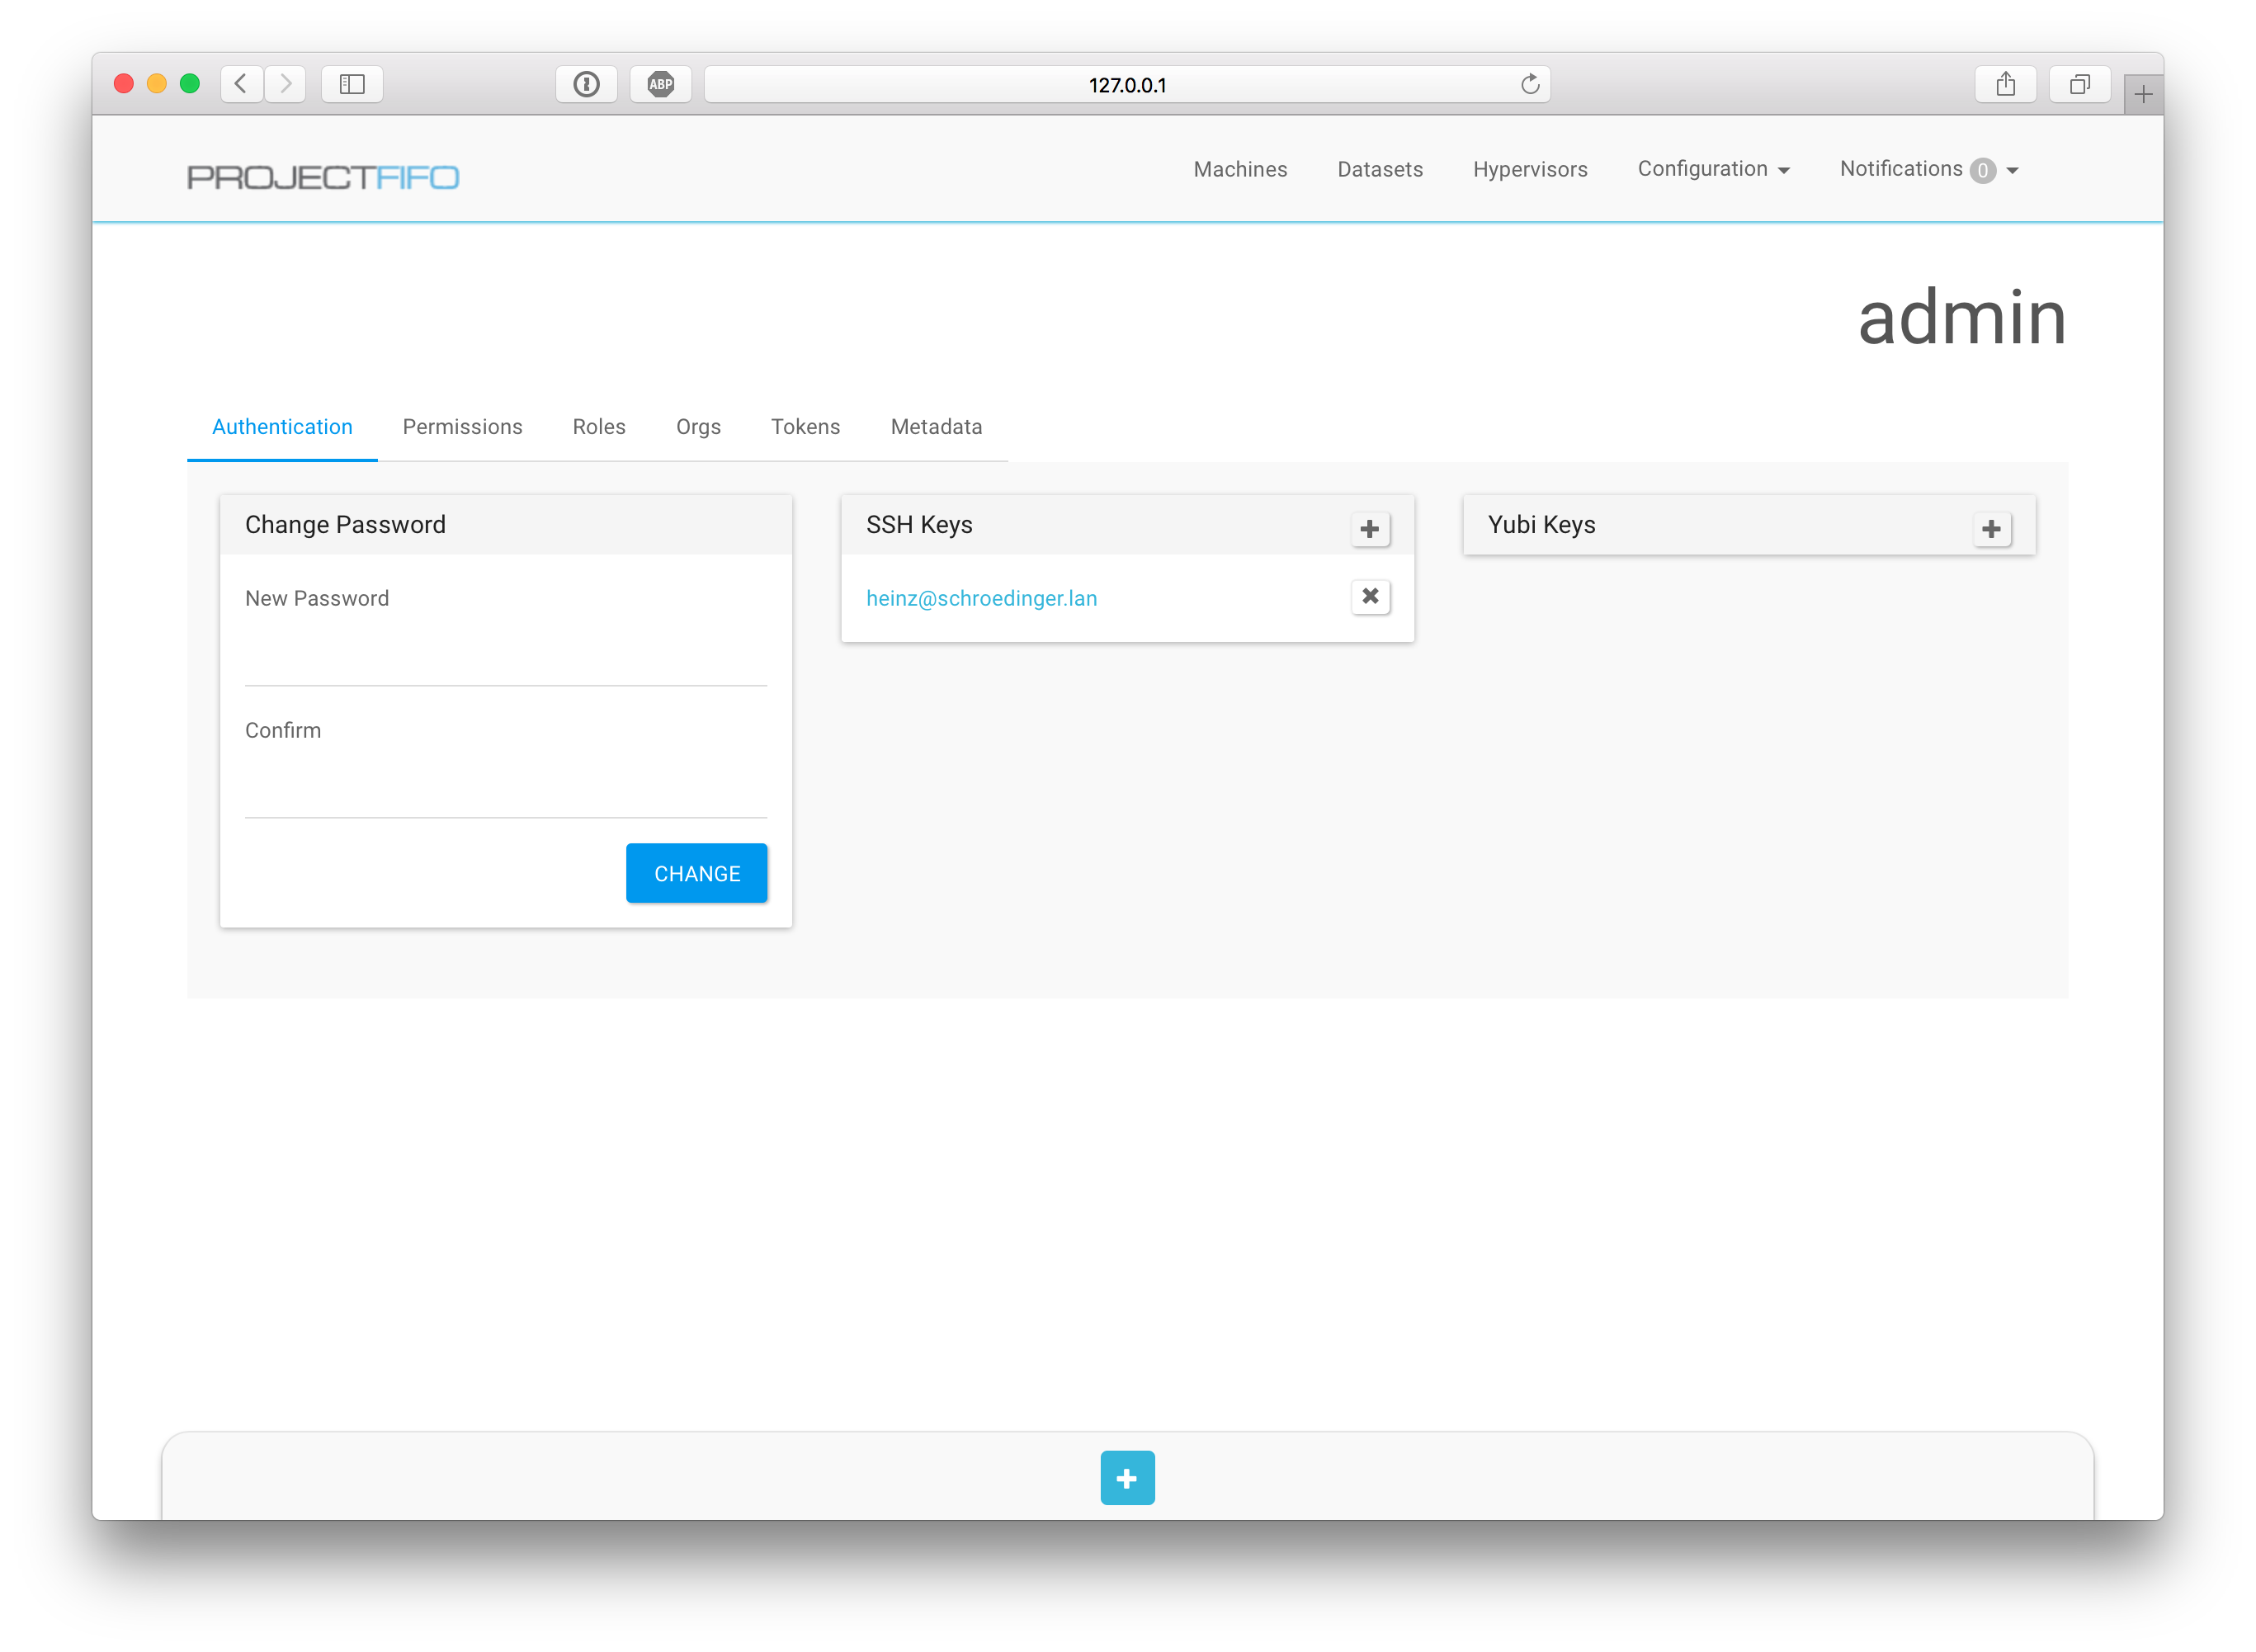Open a new browser tab
This screenshot has height=1652, width=2256.
(2142, 95)
